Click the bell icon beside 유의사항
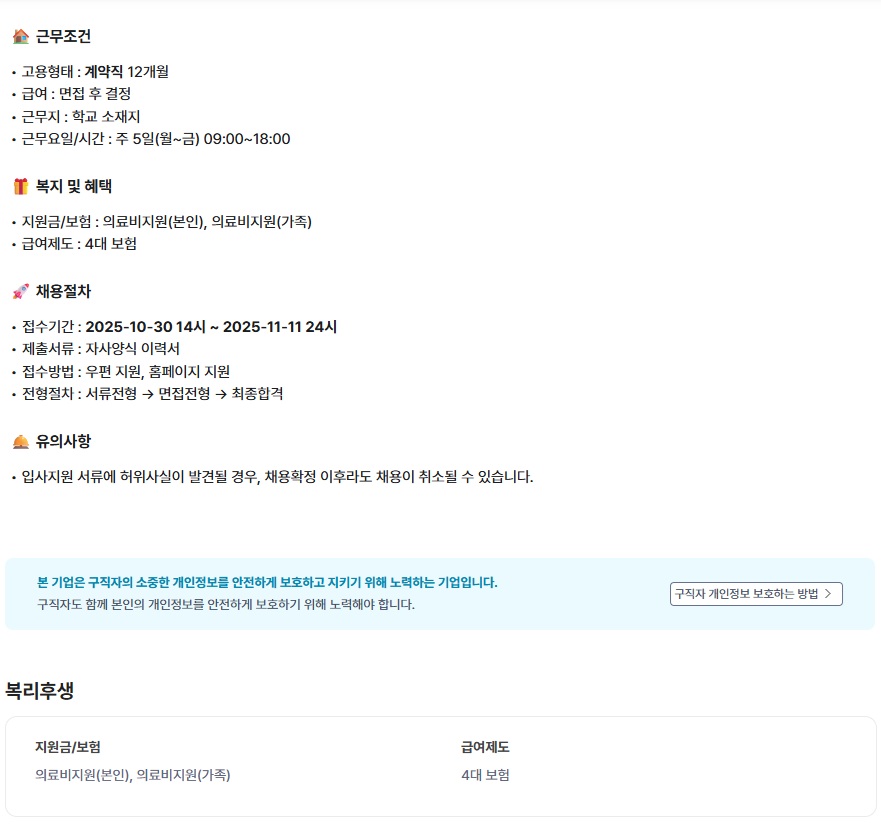This screenshot has height=828, width=881. tap(21, 442)
